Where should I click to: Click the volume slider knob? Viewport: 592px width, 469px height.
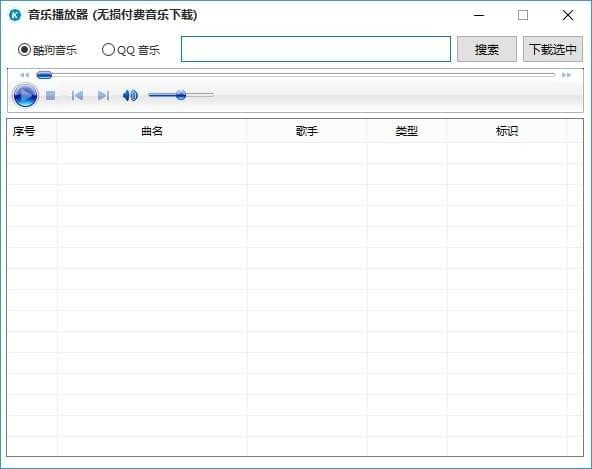pos(181,95)
